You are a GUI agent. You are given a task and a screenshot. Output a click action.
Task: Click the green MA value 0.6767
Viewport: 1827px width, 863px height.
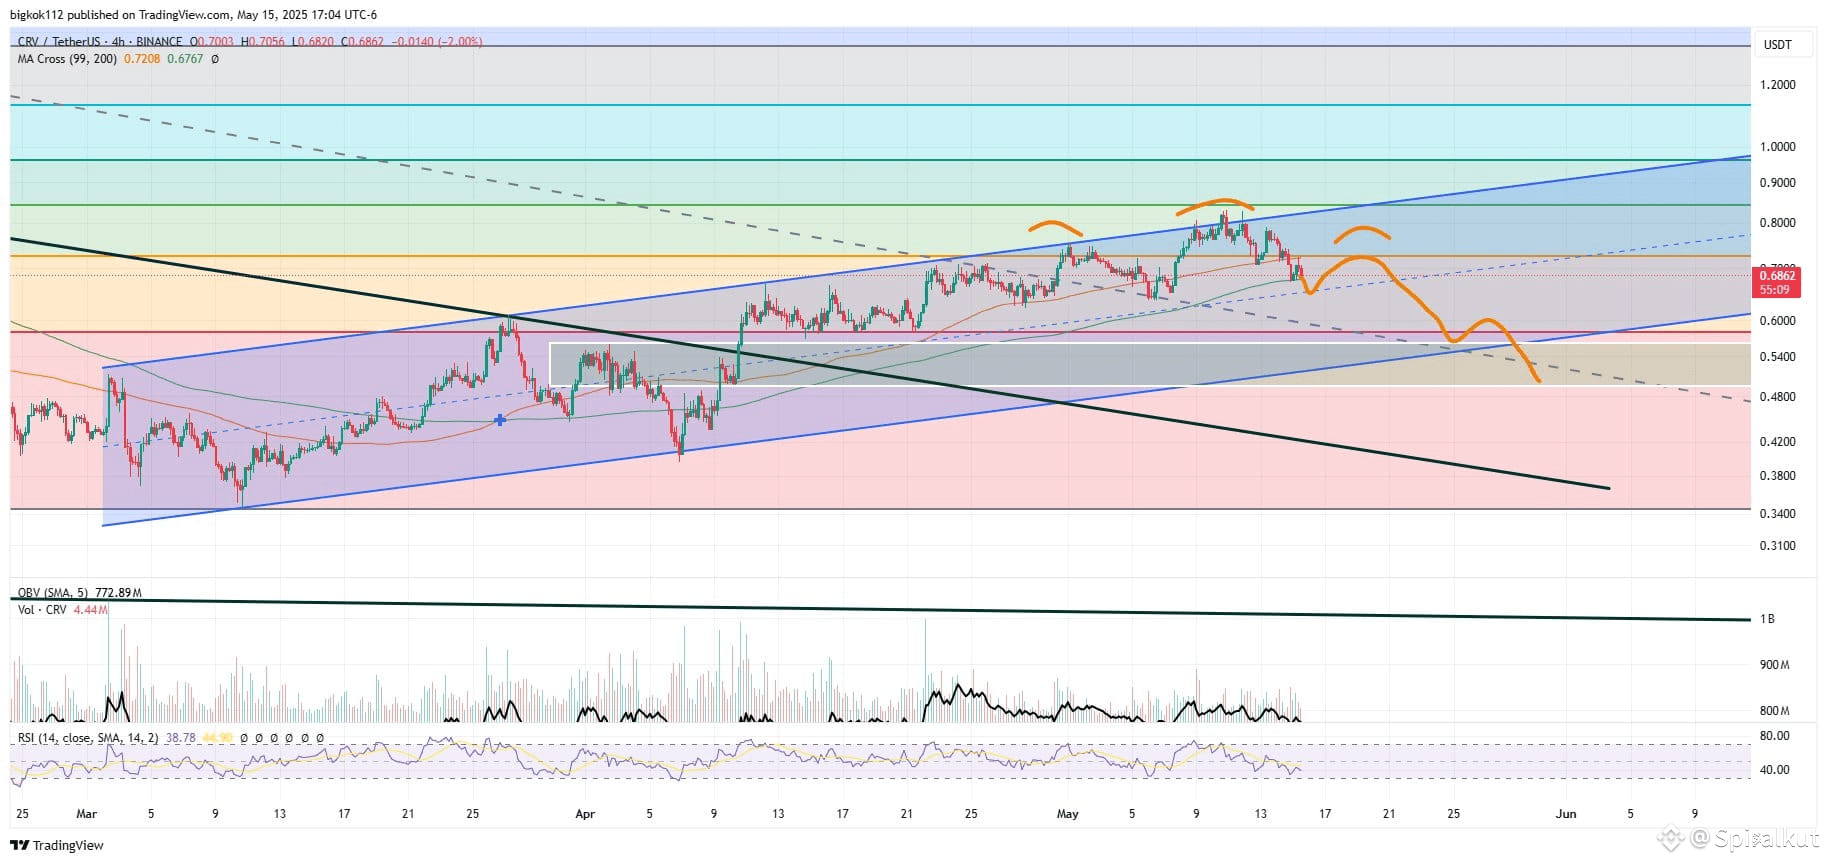pos(185,59)
